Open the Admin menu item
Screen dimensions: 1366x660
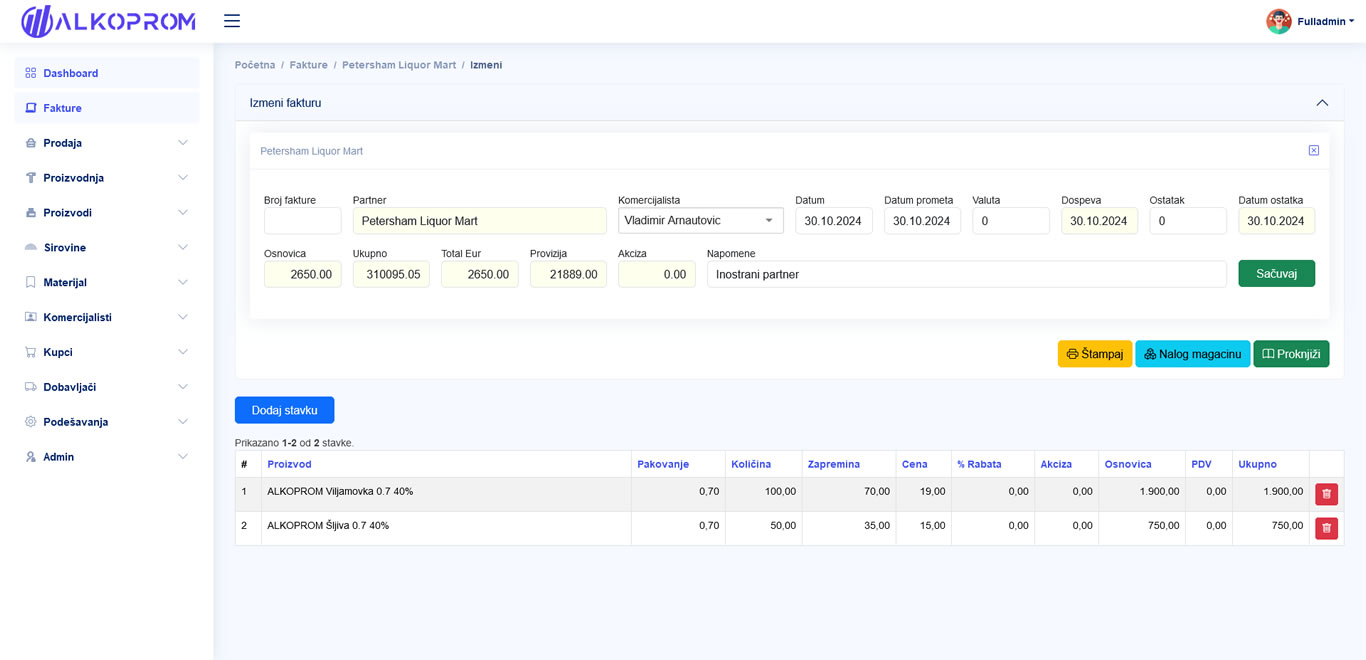(x=106, y=457)
